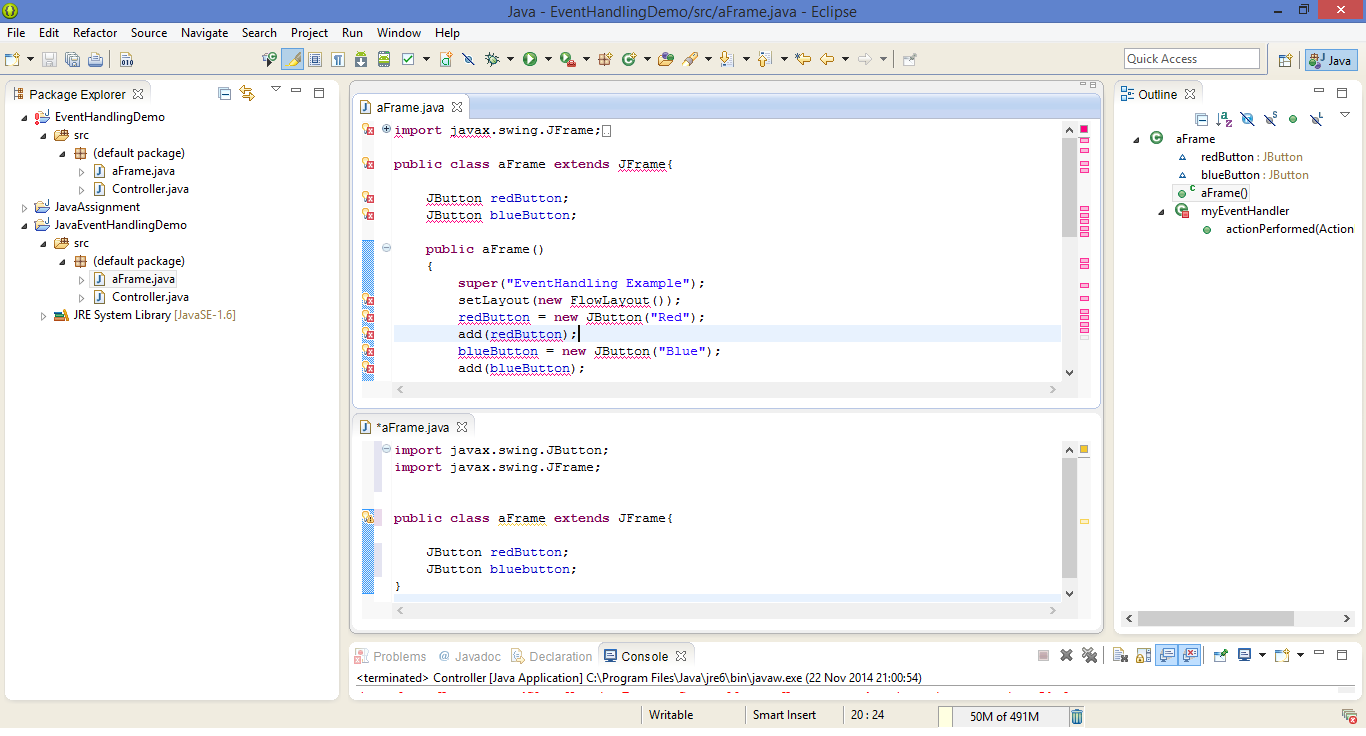Viewport: 1366px width, 736px height.
Task: Click the Pin Console icon
Action: click(1220, 656)
